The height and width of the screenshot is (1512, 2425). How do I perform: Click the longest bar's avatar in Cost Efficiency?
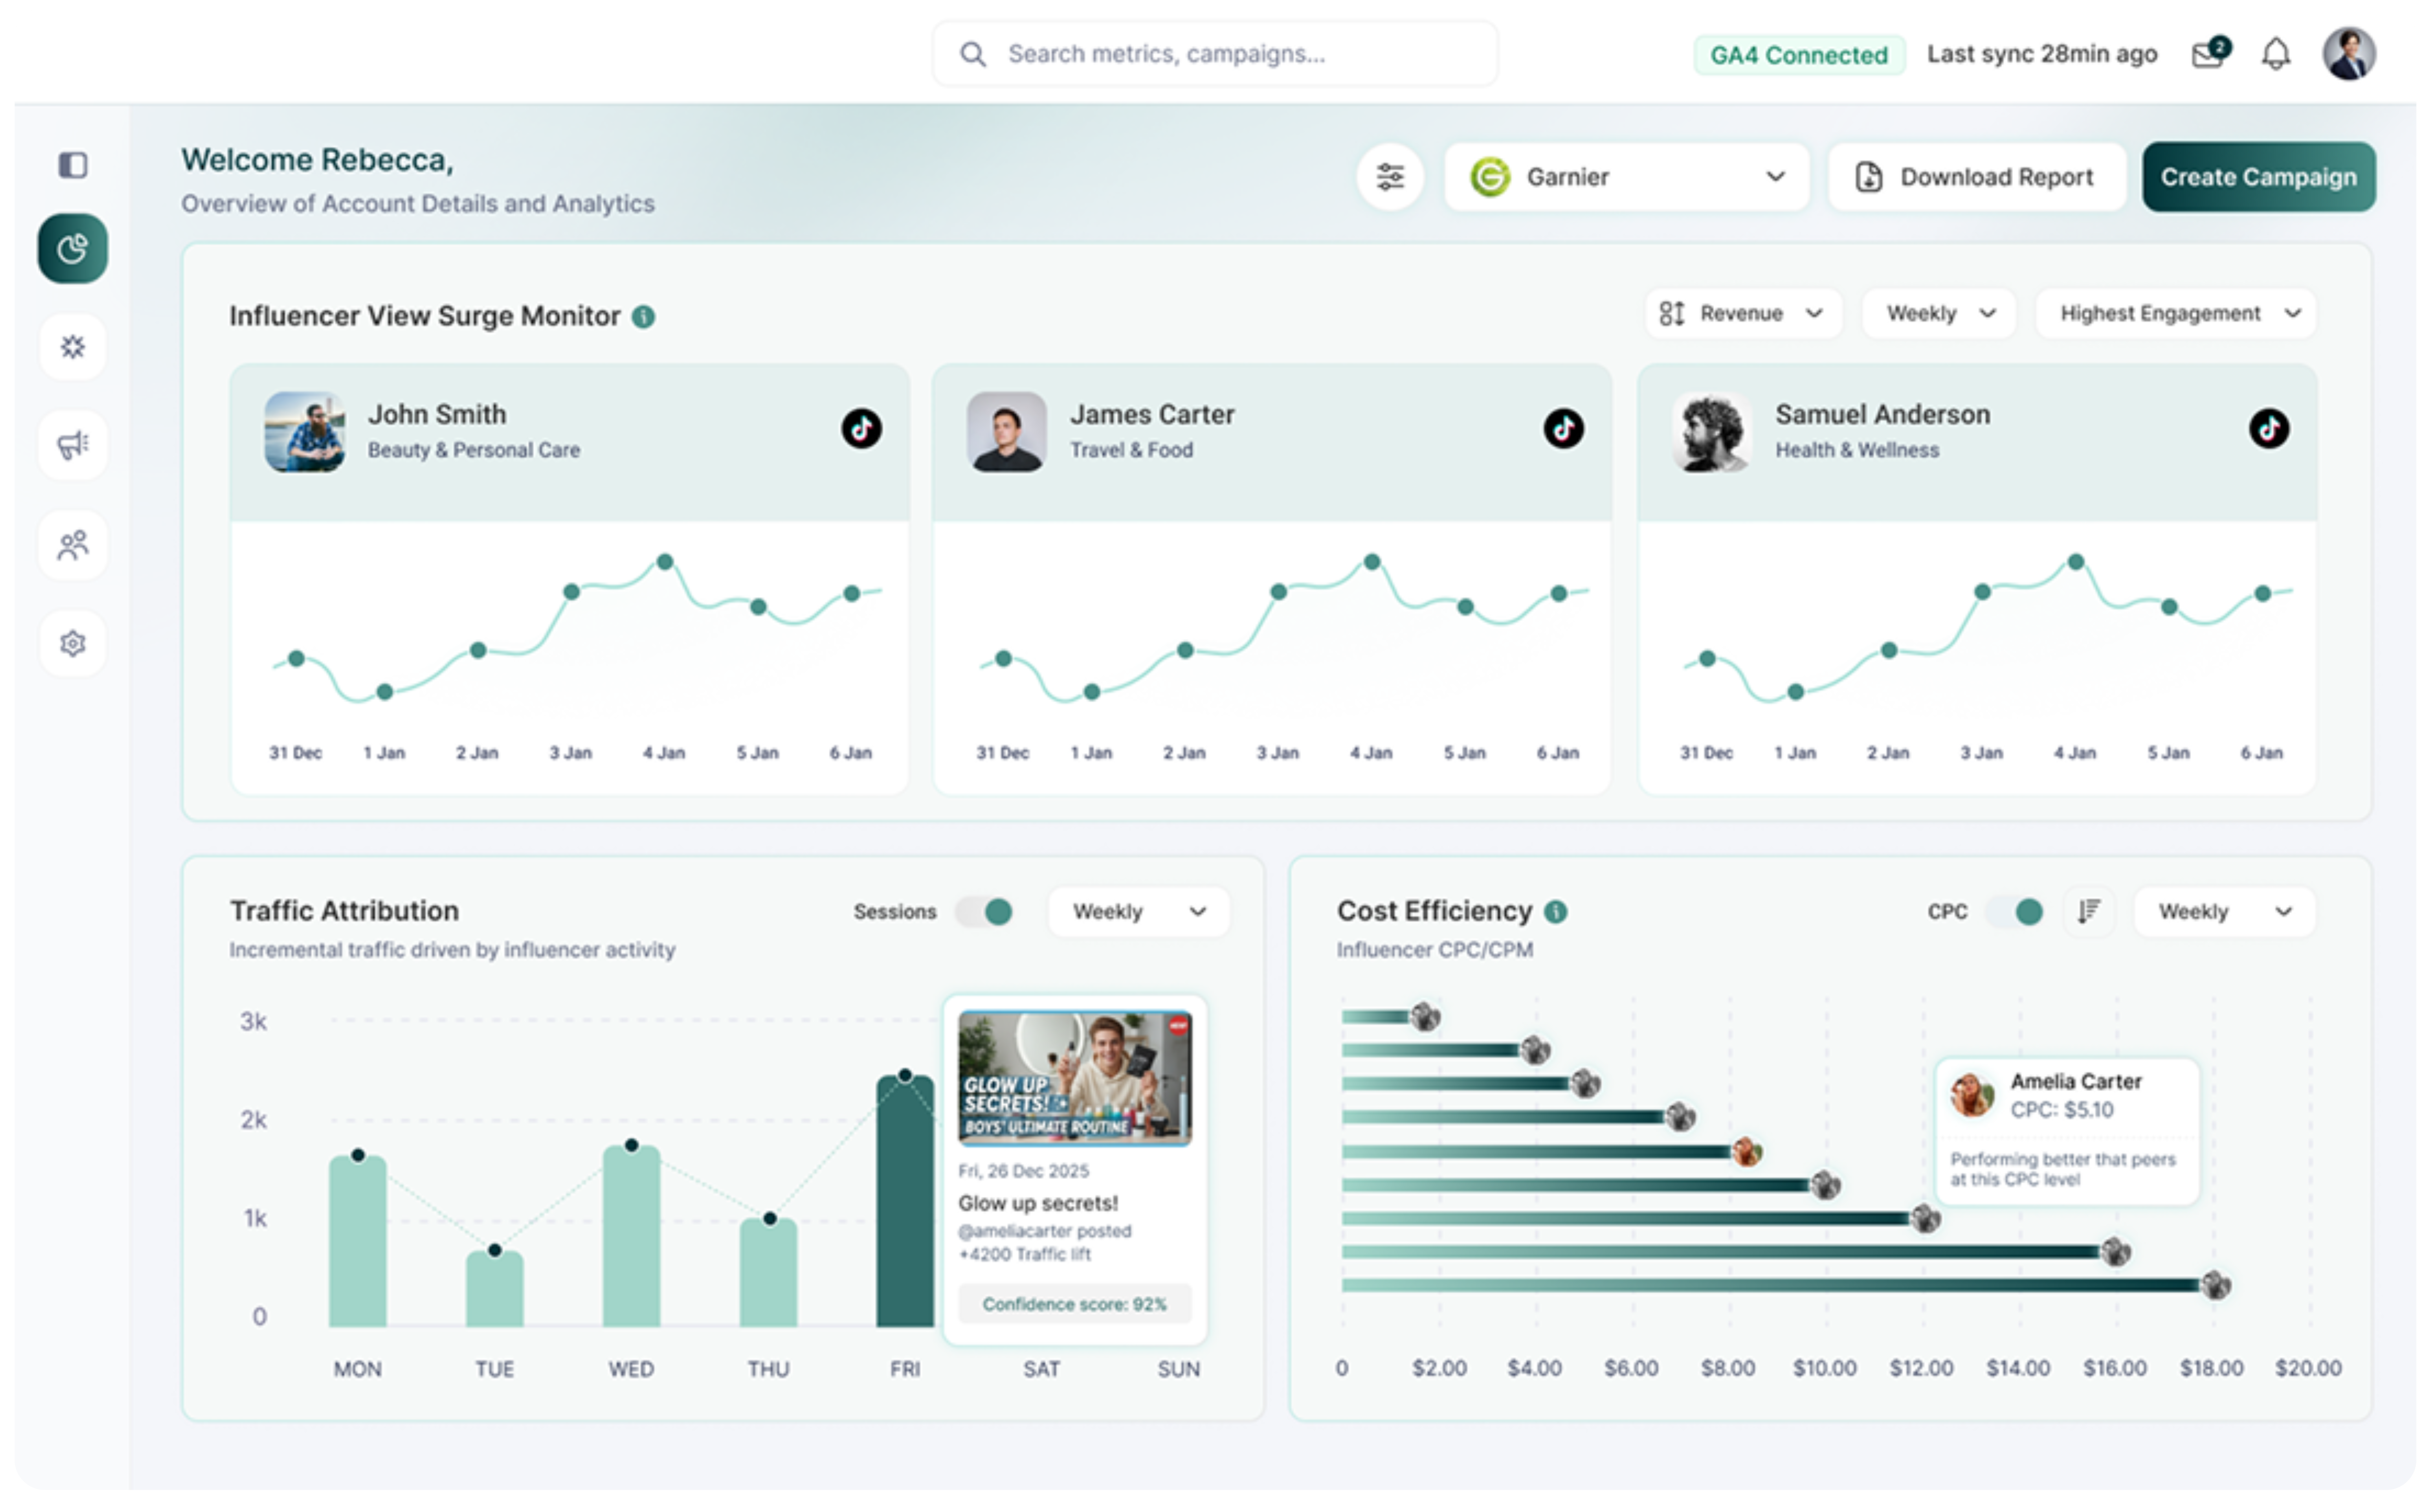pos(2216,1285)
